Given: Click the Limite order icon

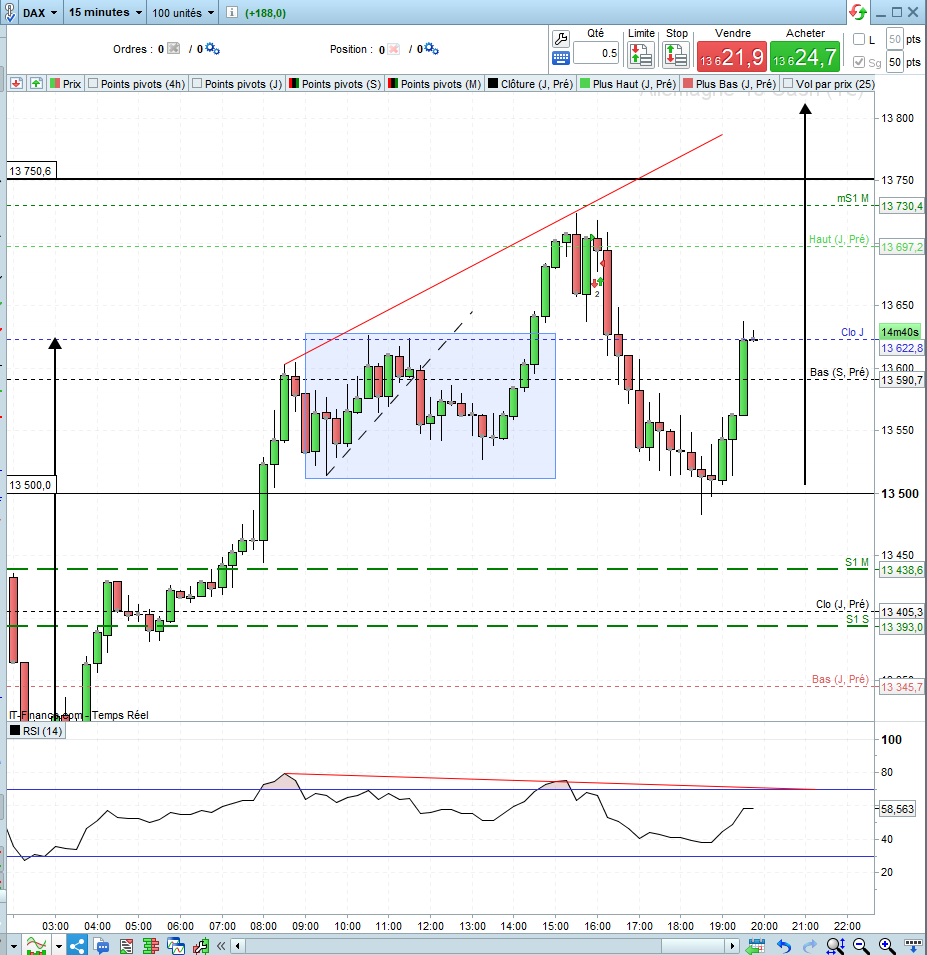Looking at the screenshot, I should coord(641,55).
